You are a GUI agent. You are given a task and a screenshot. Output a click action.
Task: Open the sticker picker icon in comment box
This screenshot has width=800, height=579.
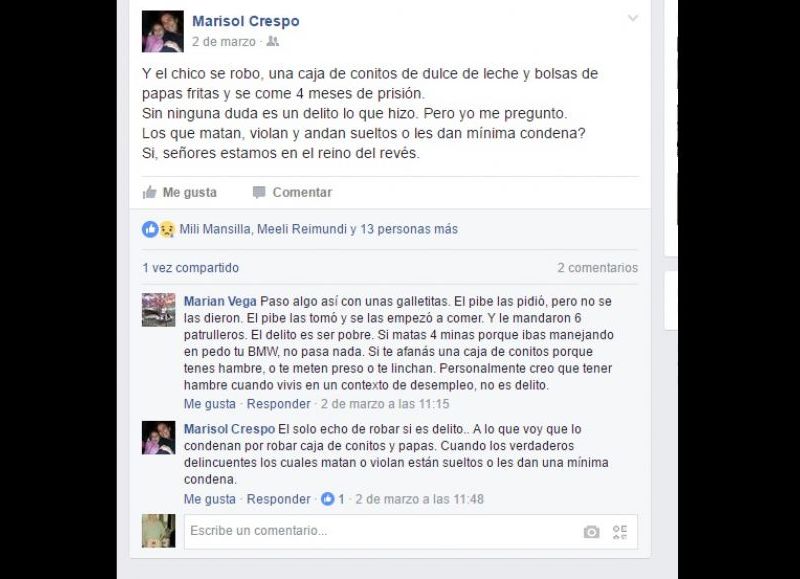[x=620, y=532]
